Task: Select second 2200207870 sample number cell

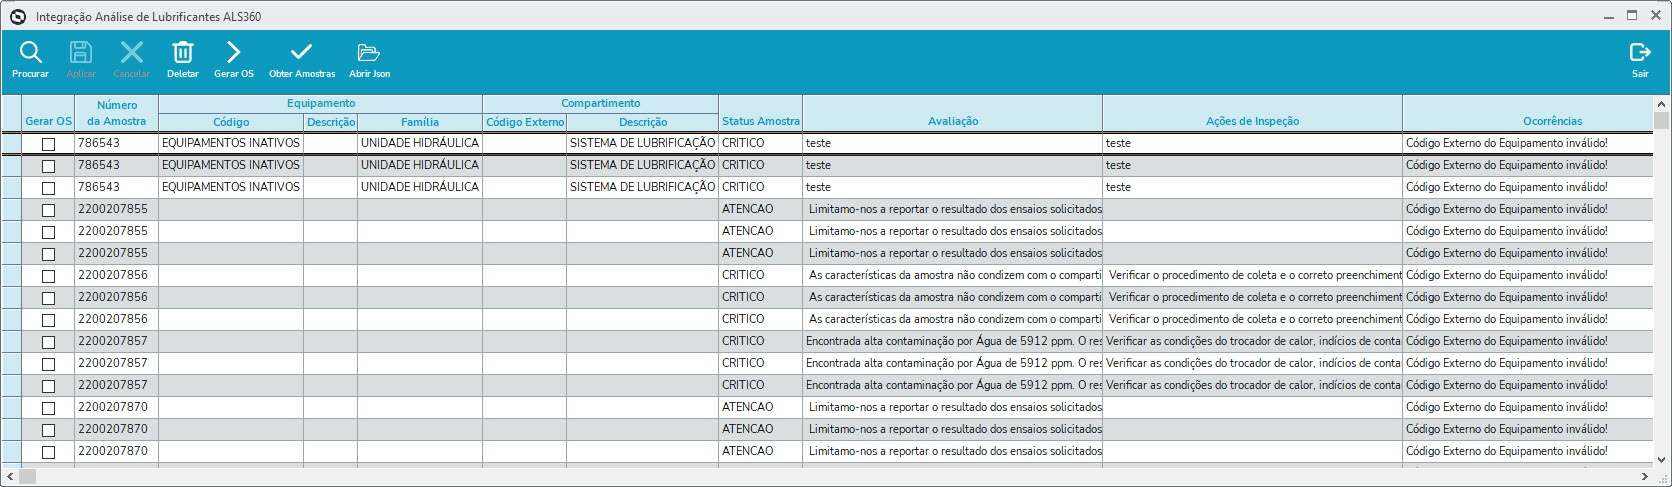Action: (x=117, y=429)
